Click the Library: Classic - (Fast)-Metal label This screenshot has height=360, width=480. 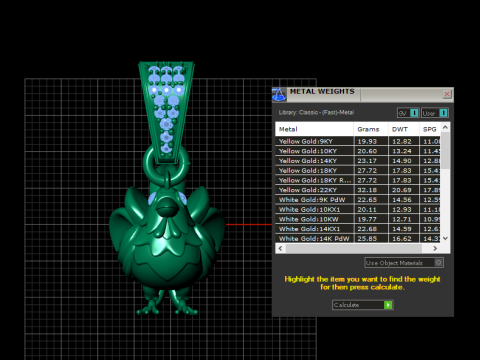coord(316,113)
